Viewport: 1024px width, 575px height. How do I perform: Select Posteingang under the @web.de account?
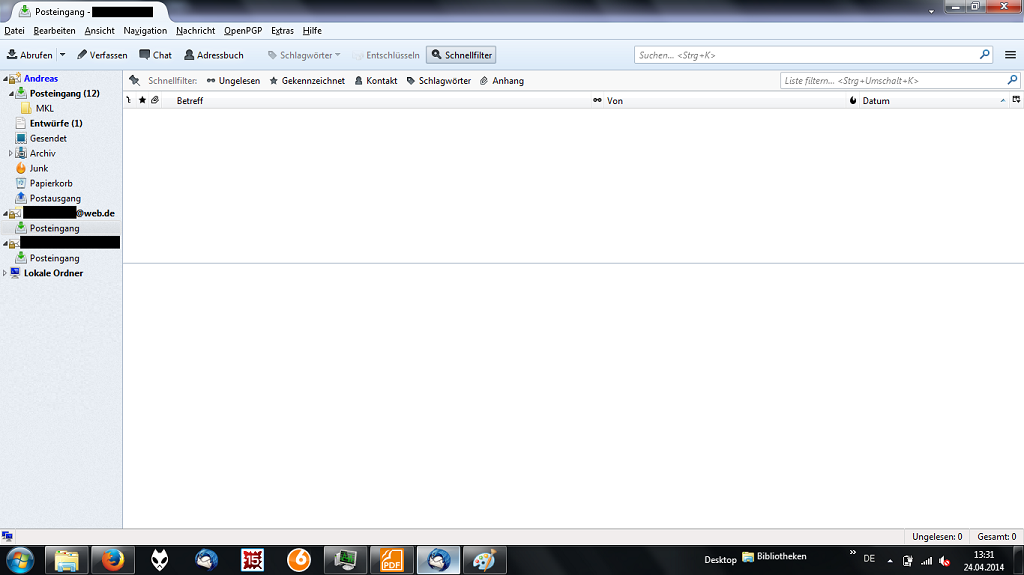coord(54,228)
